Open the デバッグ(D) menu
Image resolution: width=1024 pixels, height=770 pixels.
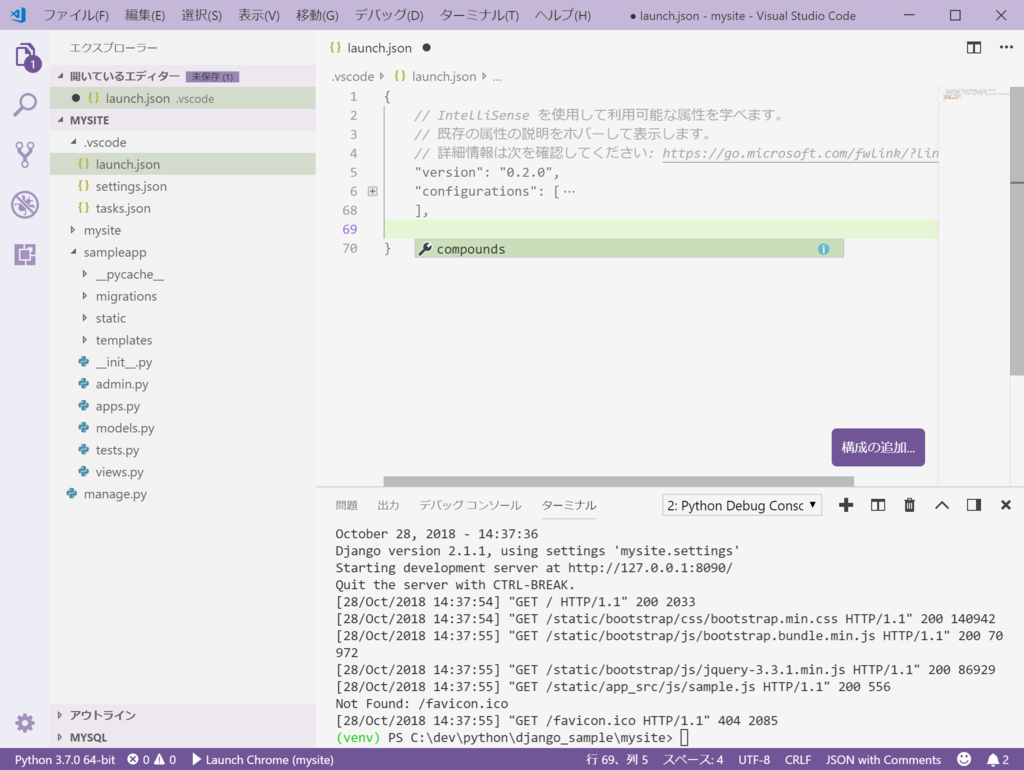click(389, 15)
